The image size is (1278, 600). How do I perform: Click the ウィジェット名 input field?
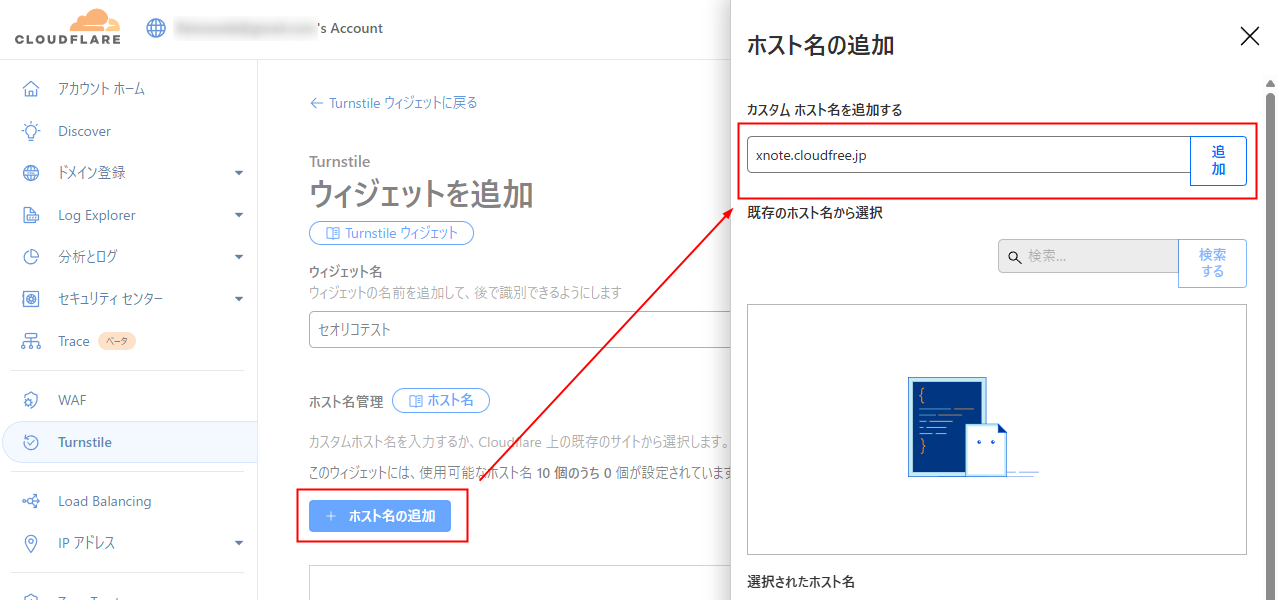[x=520, y=329]
